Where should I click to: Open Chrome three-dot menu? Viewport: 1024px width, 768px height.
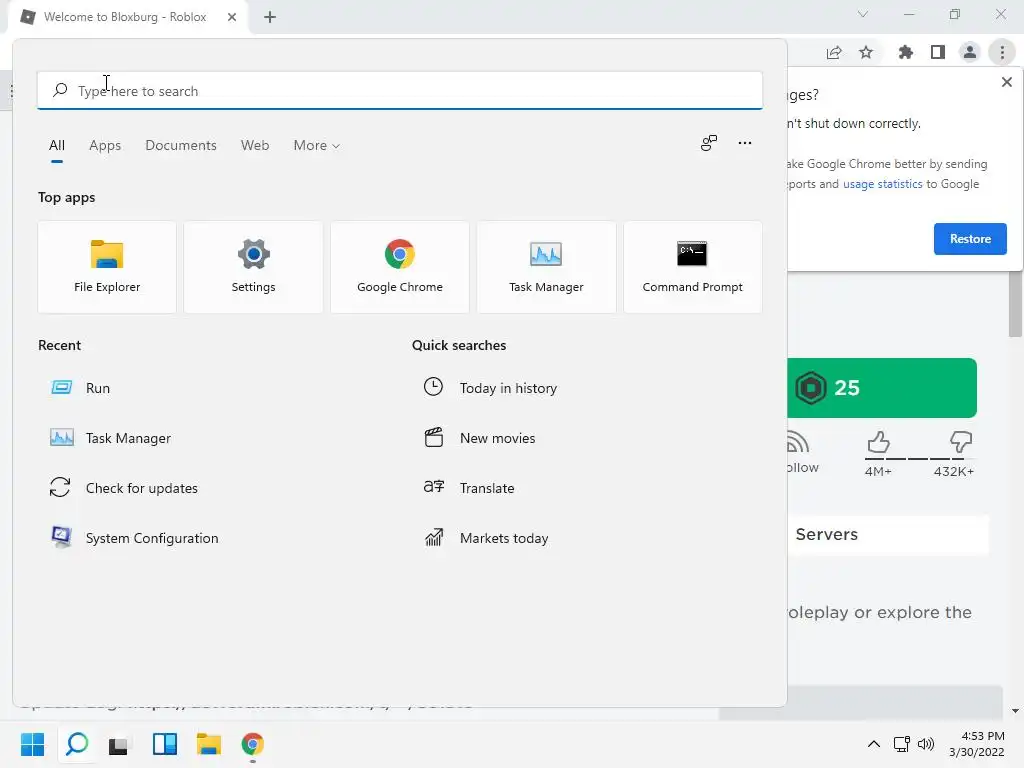(1002, 52)
